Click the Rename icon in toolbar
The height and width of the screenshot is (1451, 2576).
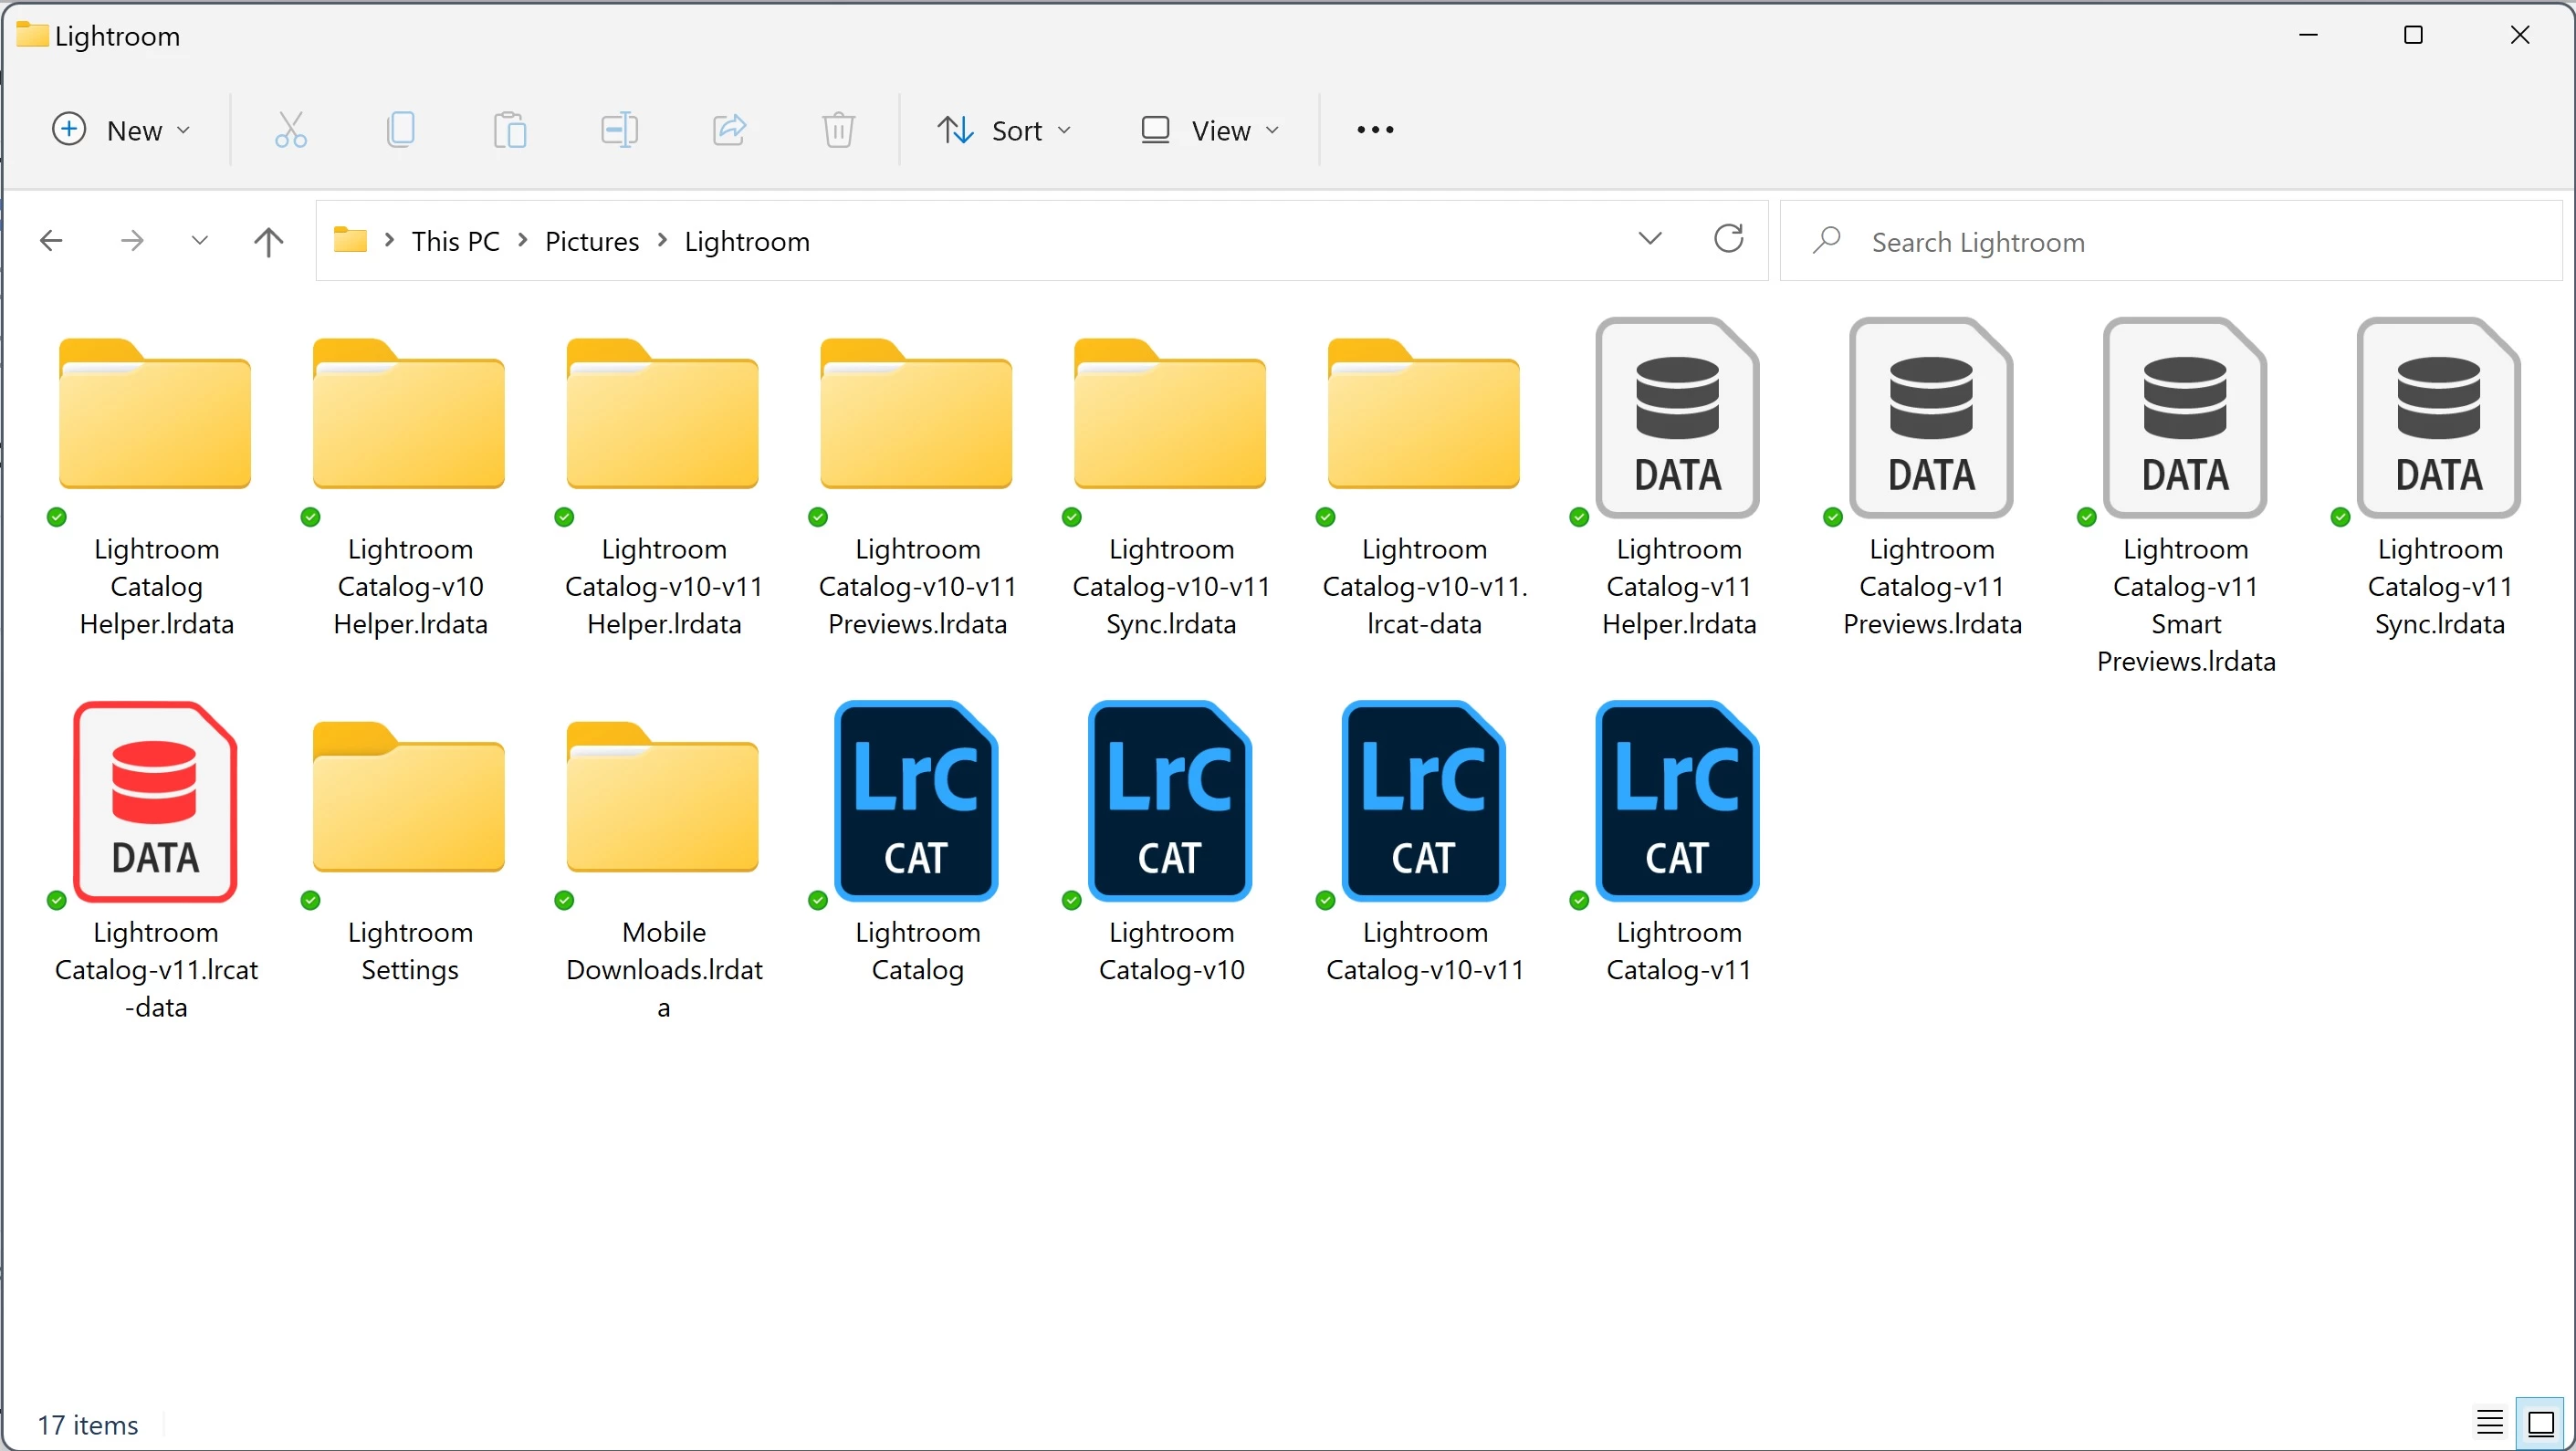pyautogui.click(x=619, y=130)
